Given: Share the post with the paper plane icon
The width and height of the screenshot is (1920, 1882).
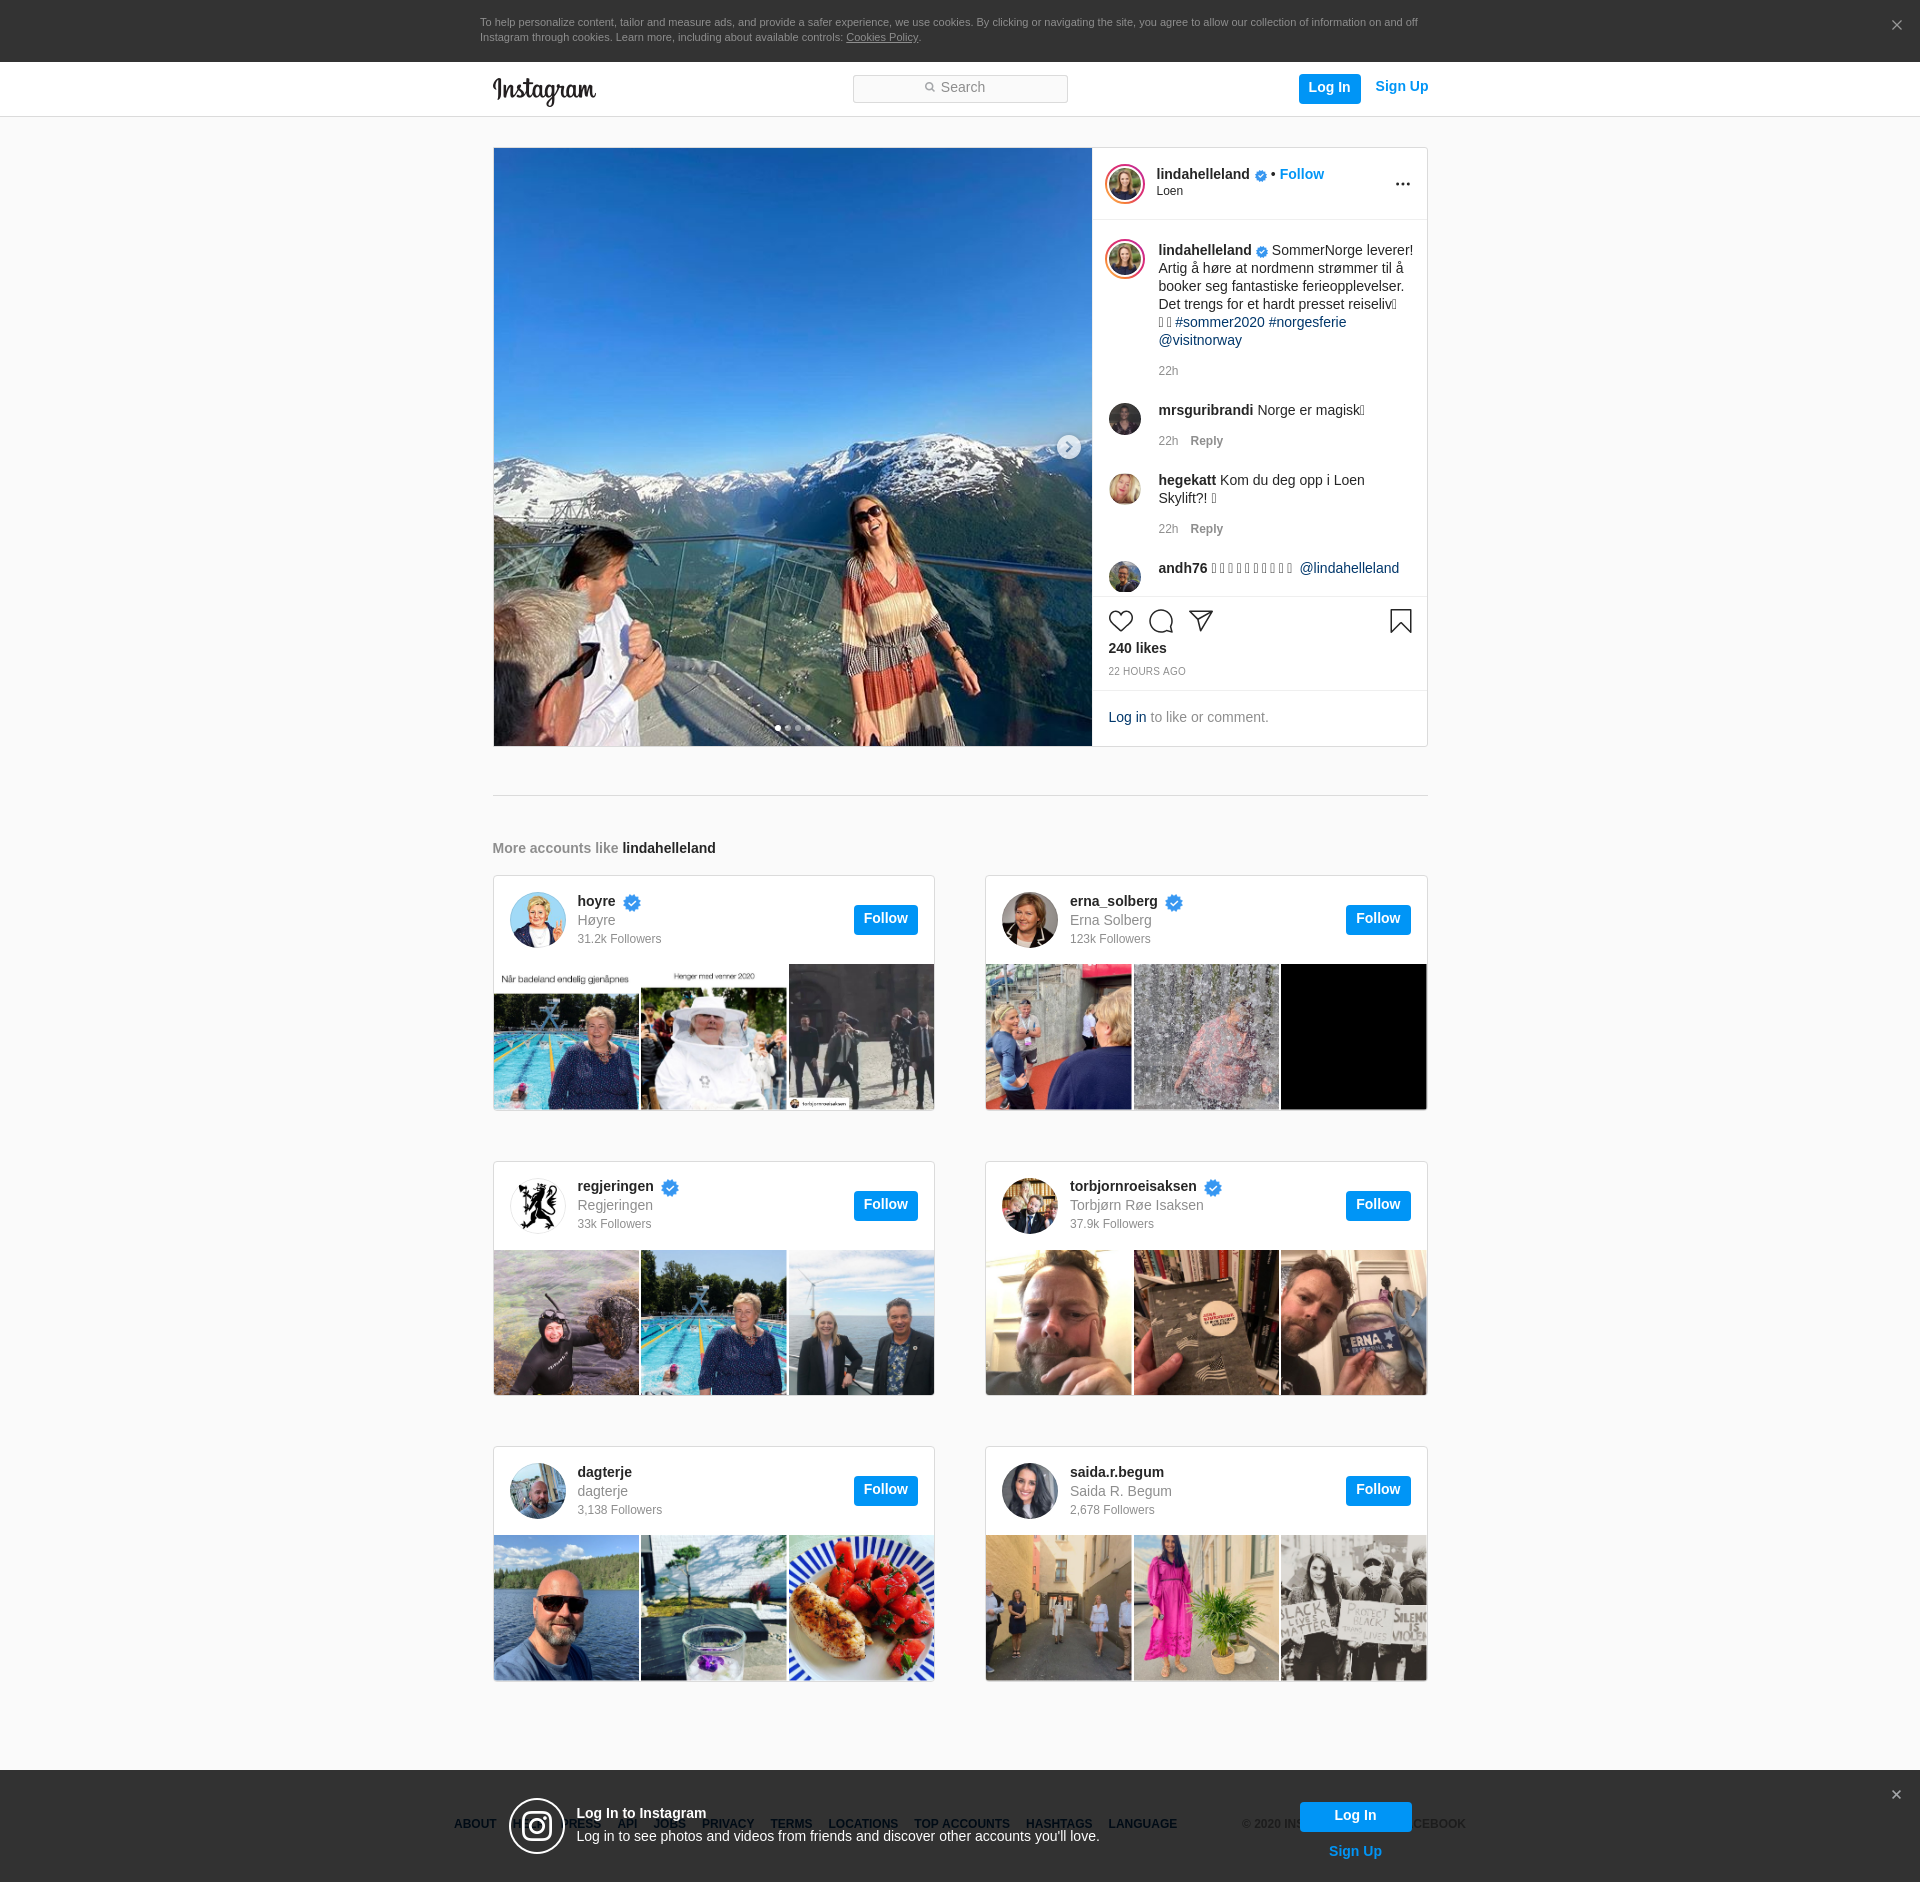Looking at the screenshot, I should 1200,621.
